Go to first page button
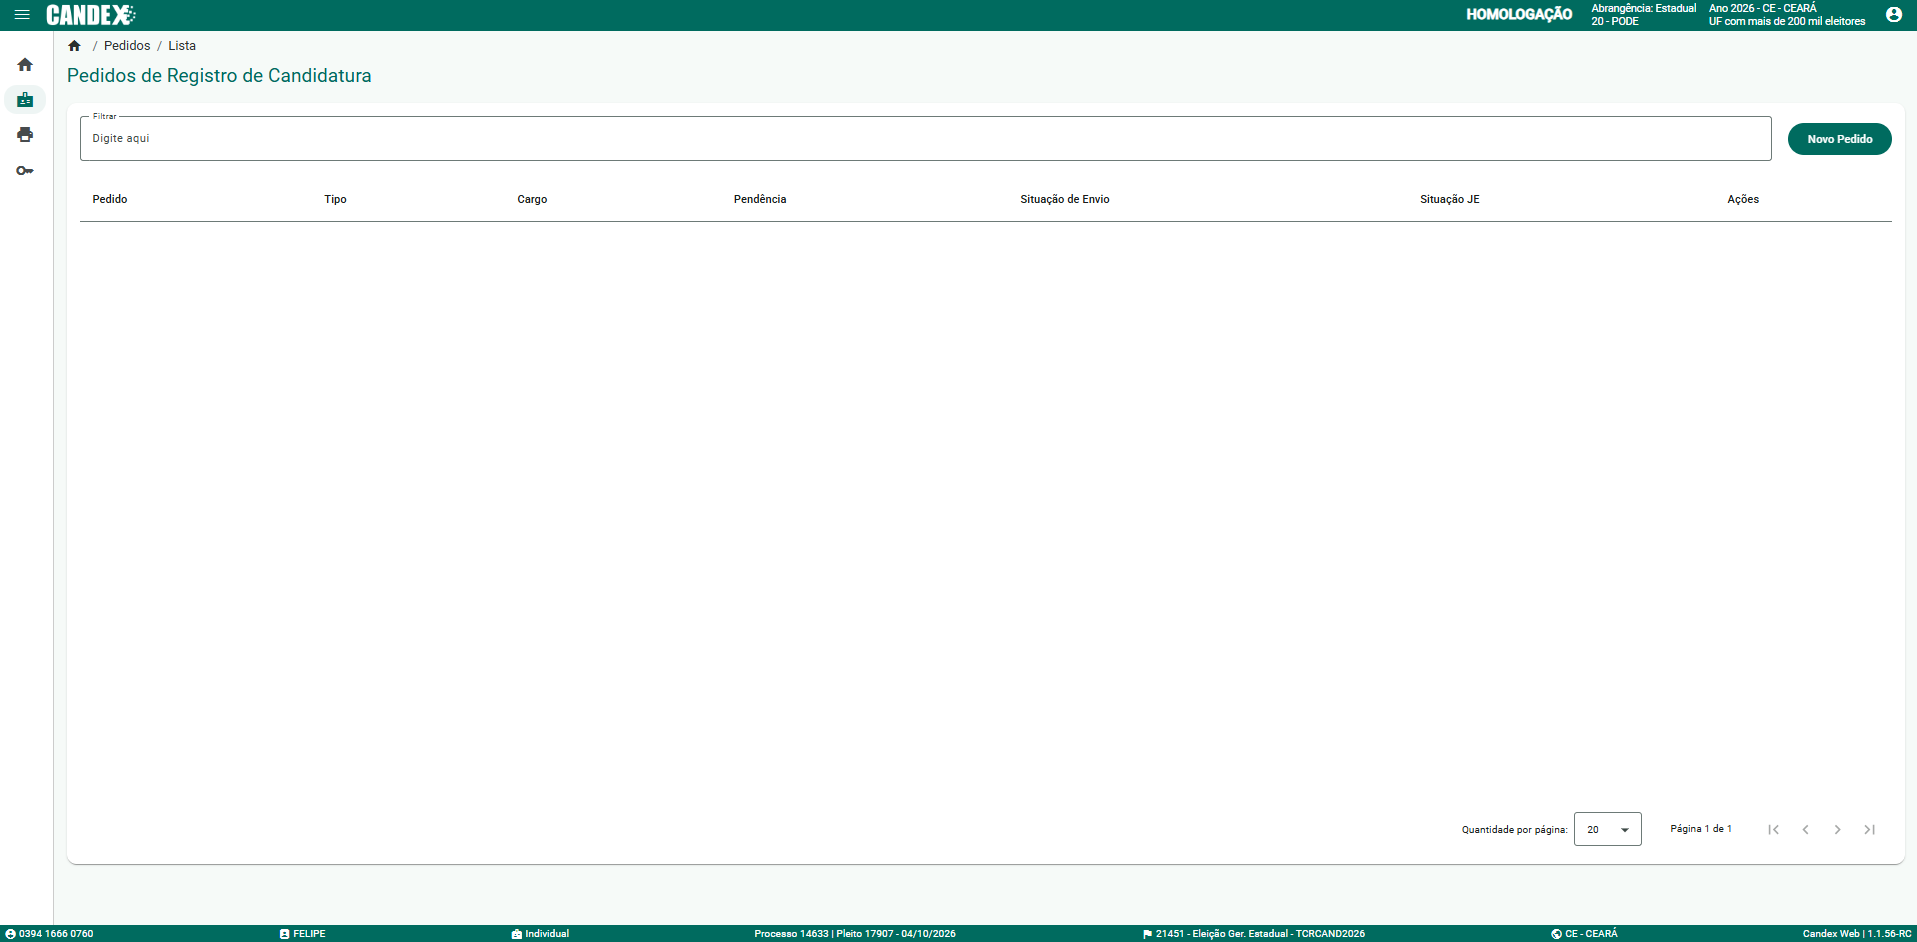This screenshot has width=1917, height=942. tap(1773, 829)
